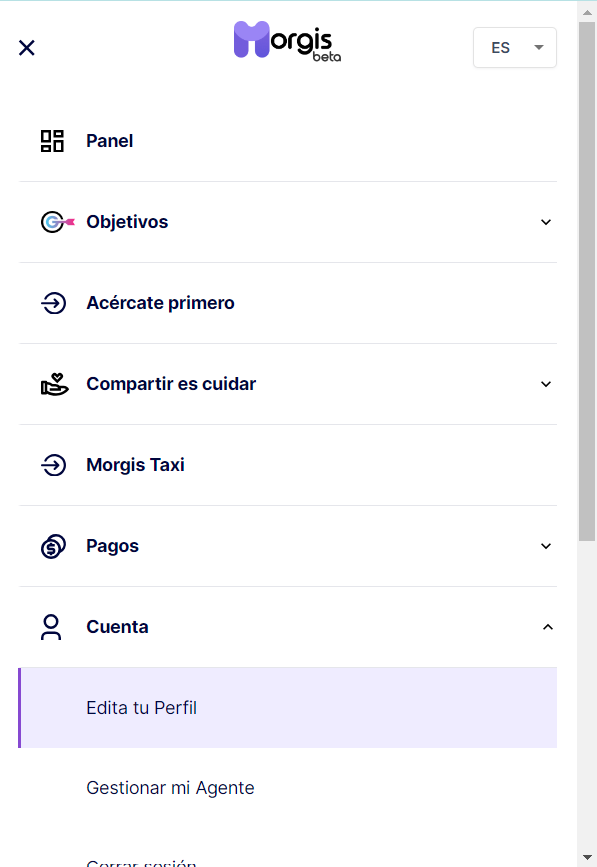Click the Acércate primero arrow-circle icon
Viewport: 597px width, 867px height.
pos(54,303)
